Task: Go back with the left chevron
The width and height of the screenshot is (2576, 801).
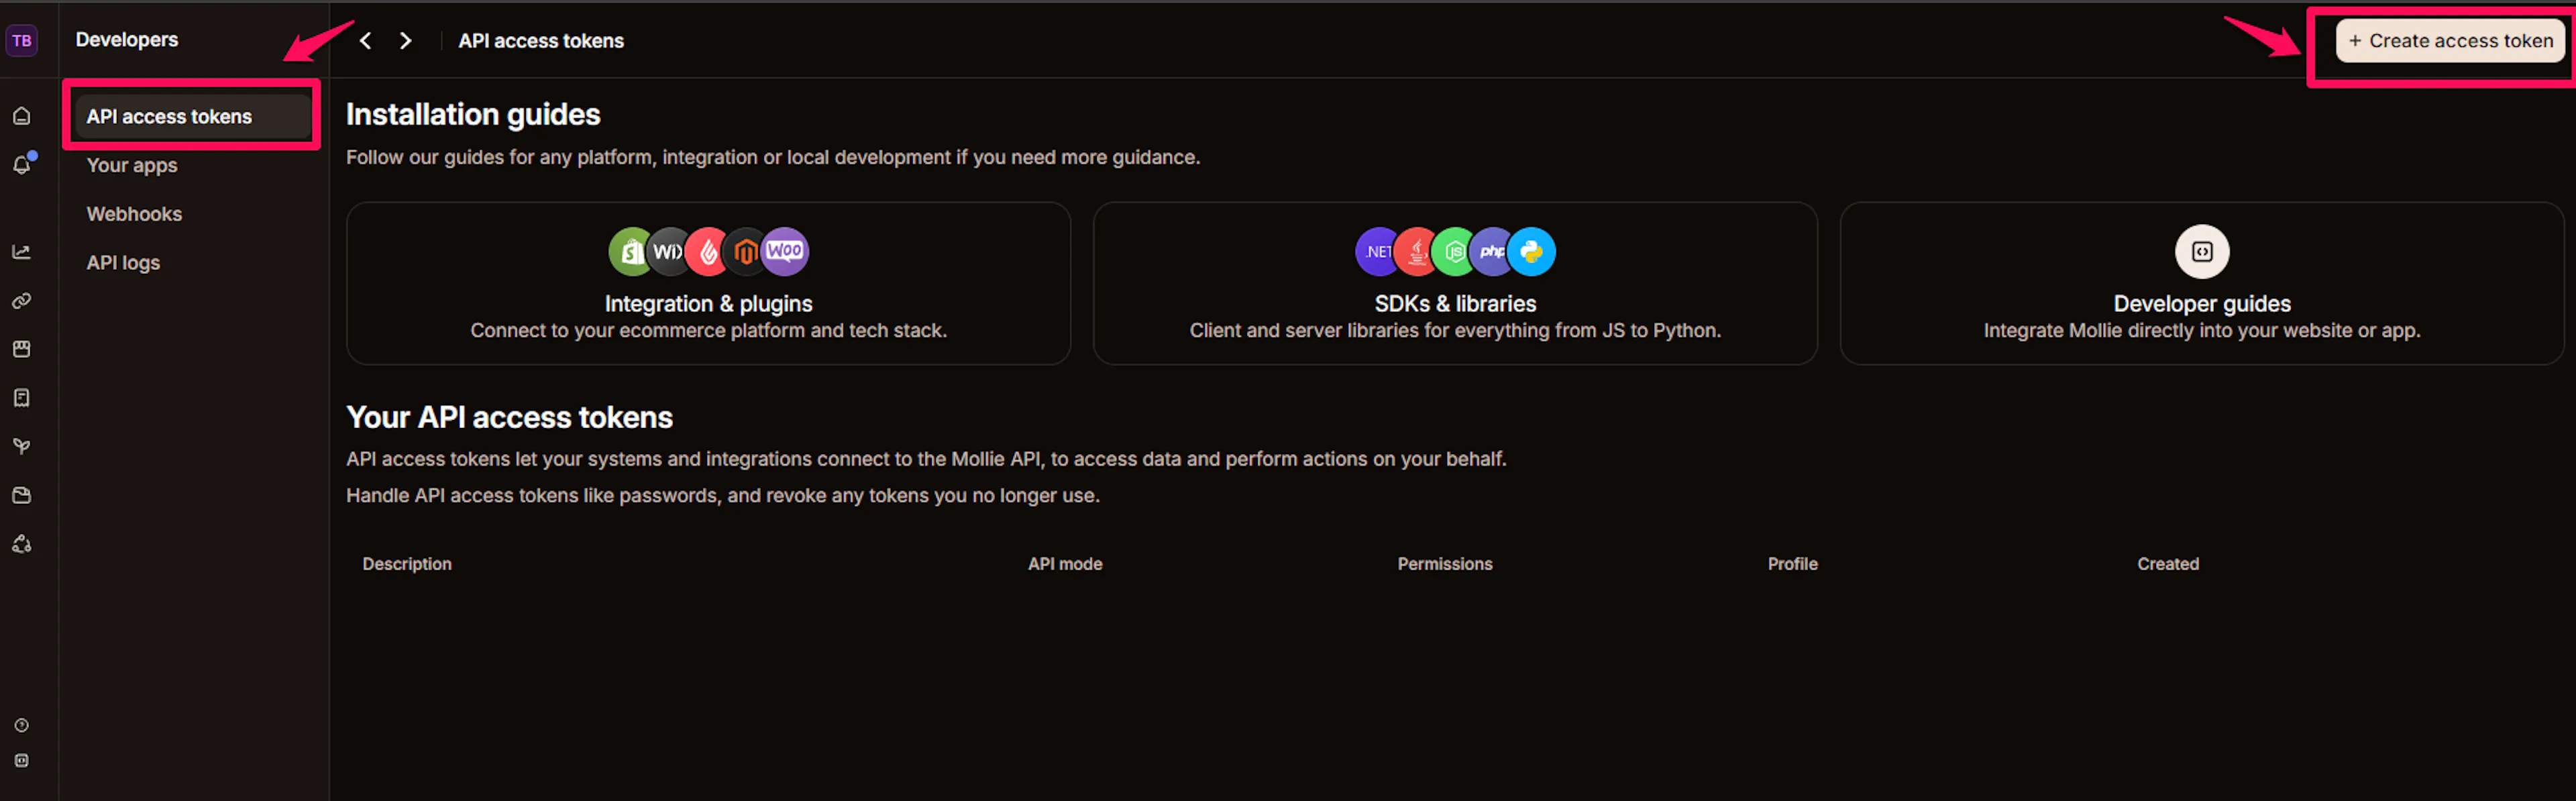Action: click(x=366, y=41)
